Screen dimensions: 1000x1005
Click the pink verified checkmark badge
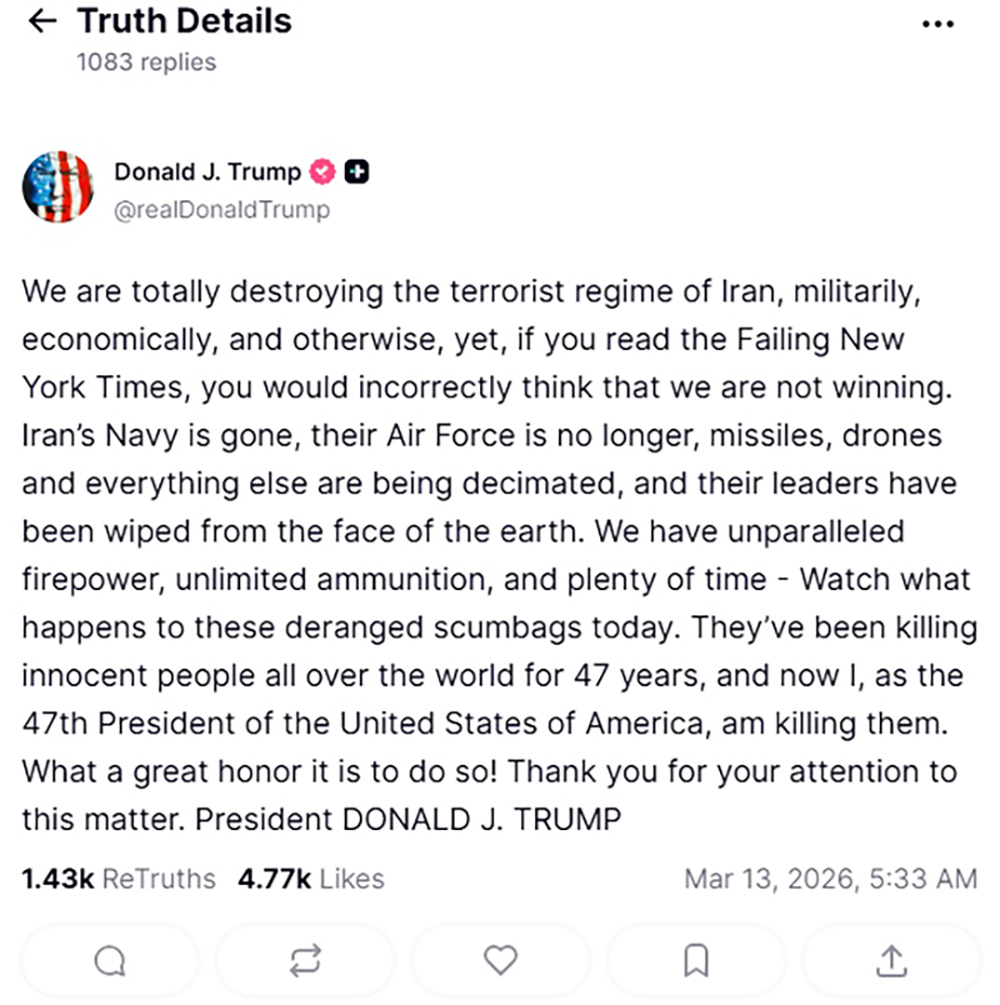323,172
